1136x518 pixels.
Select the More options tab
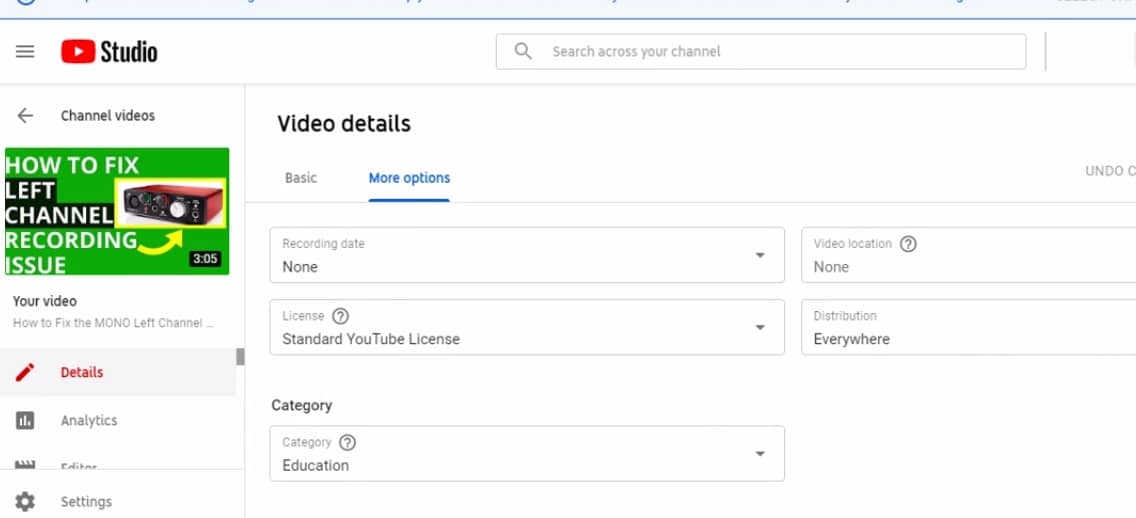pyautogui.click(x=409, y=178)
